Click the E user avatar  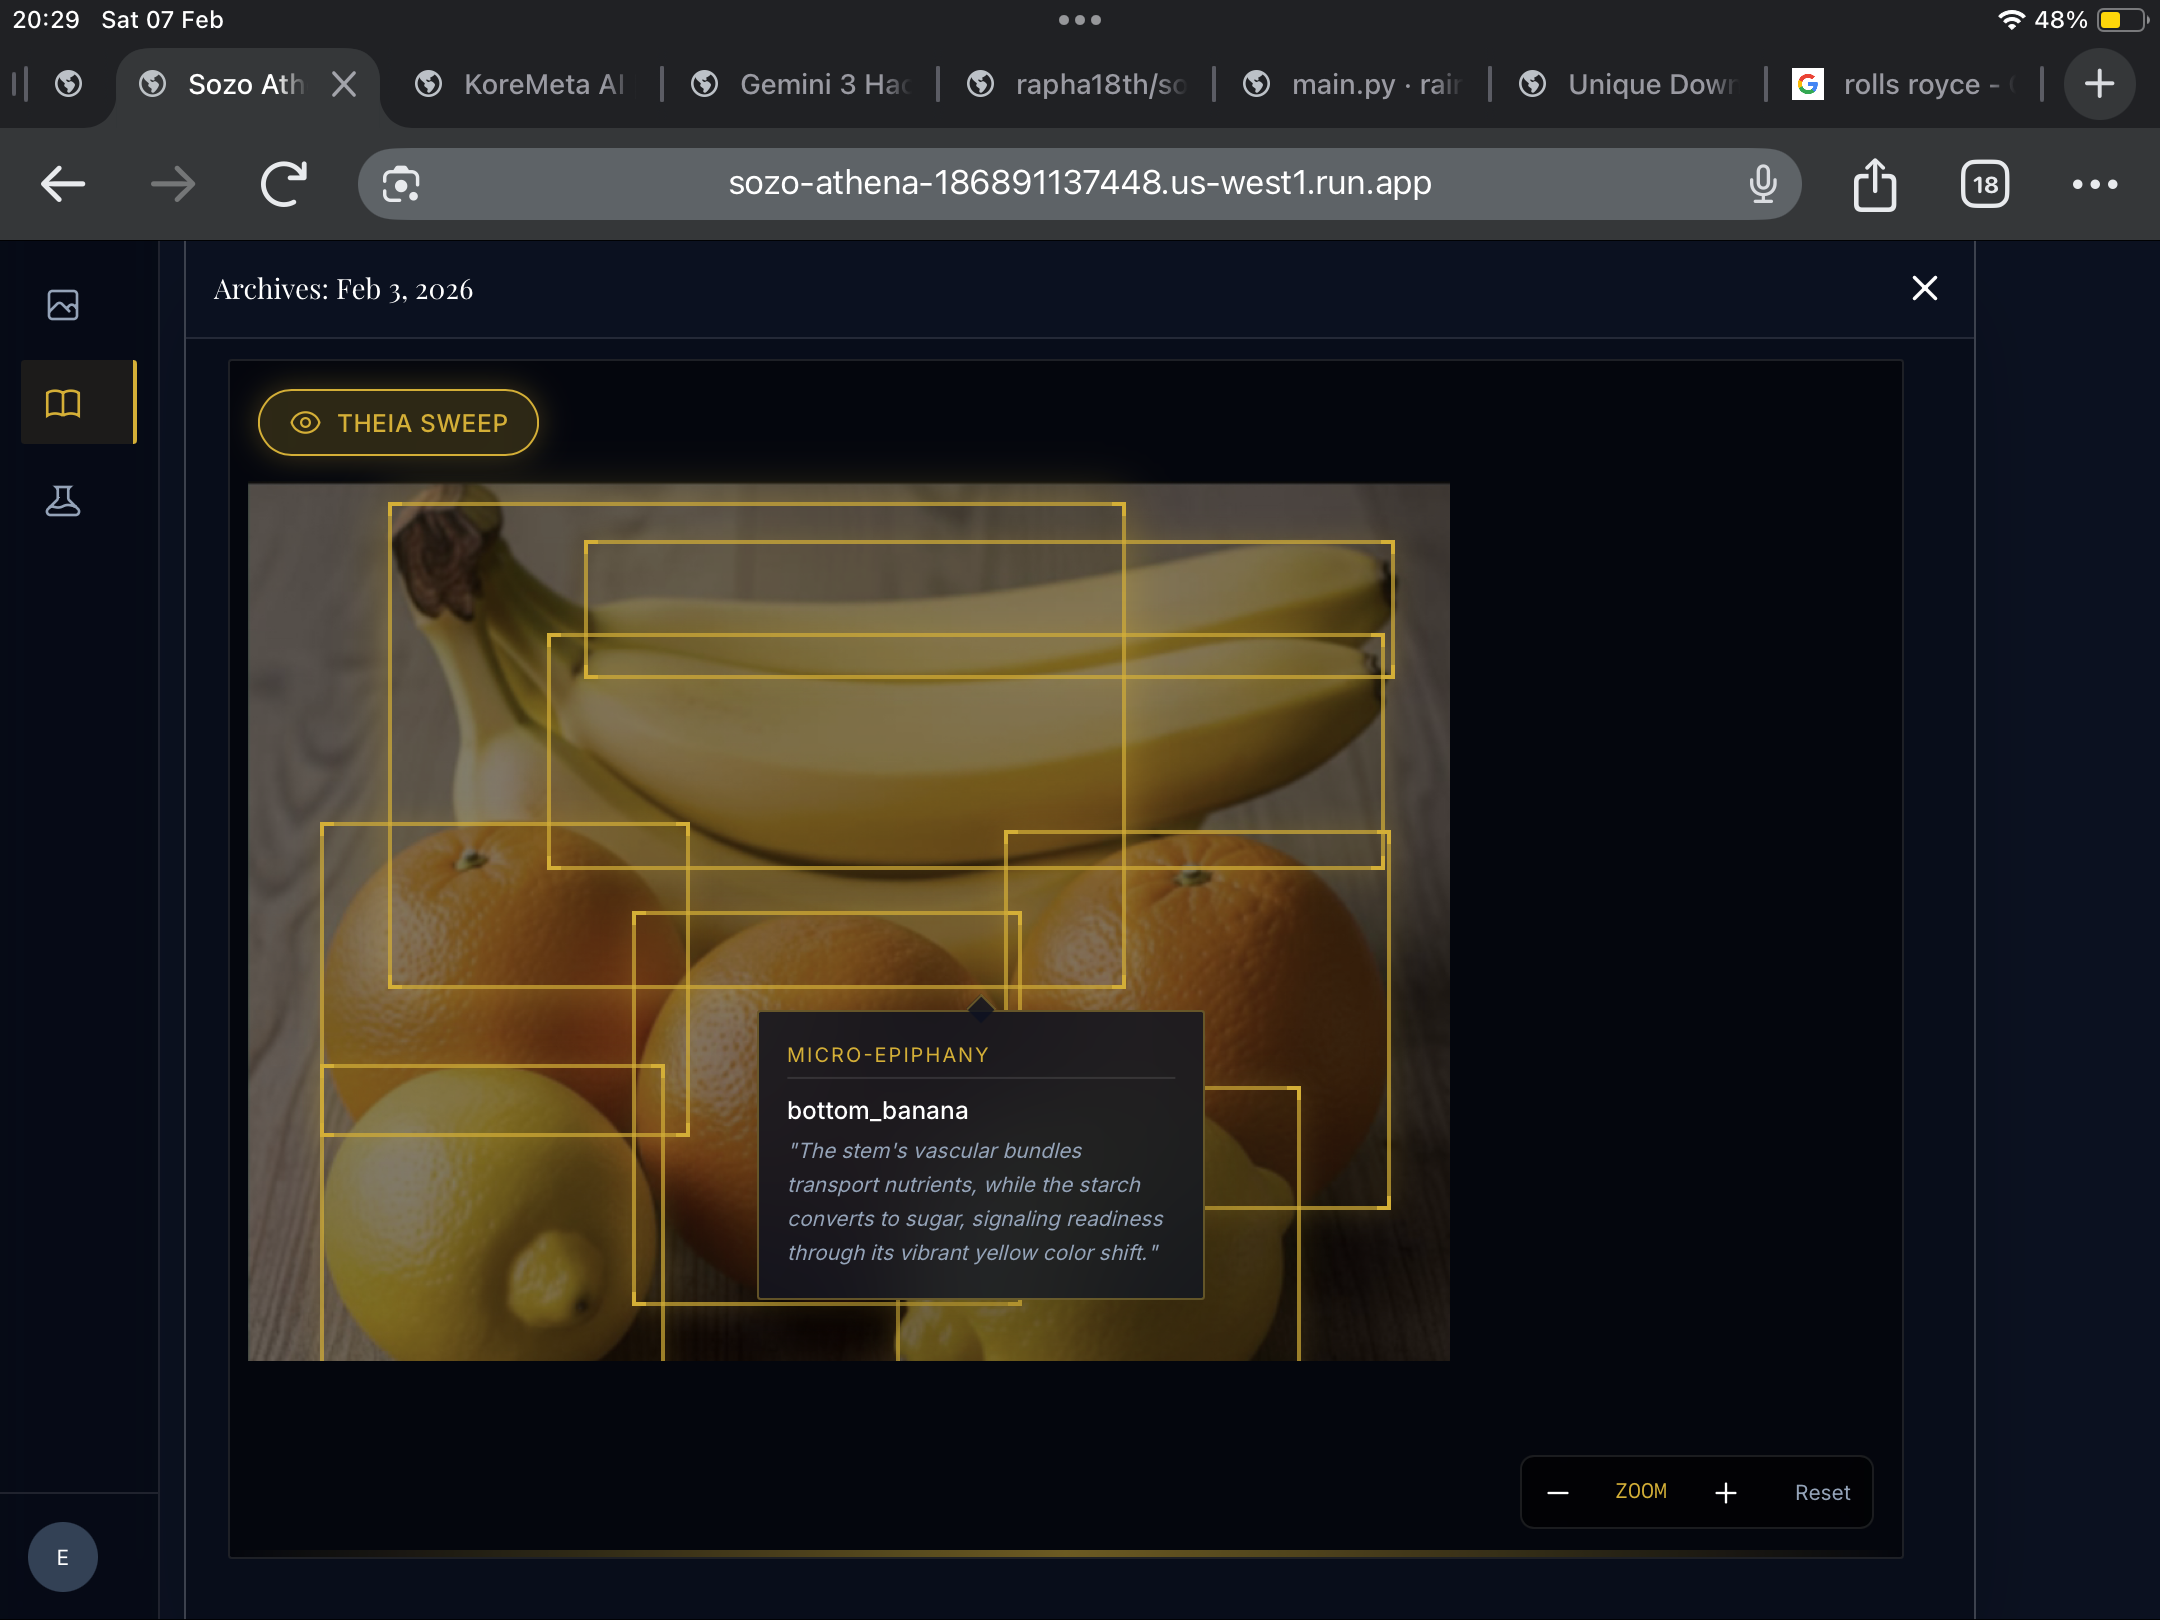(x=63, y=1557)
